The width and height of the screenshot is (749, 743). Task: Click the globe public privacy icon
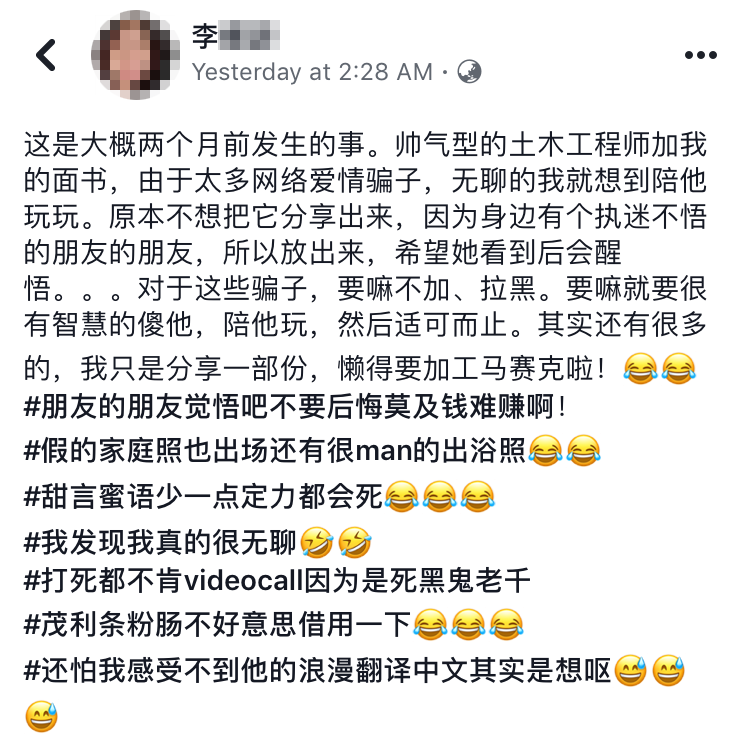469,72
